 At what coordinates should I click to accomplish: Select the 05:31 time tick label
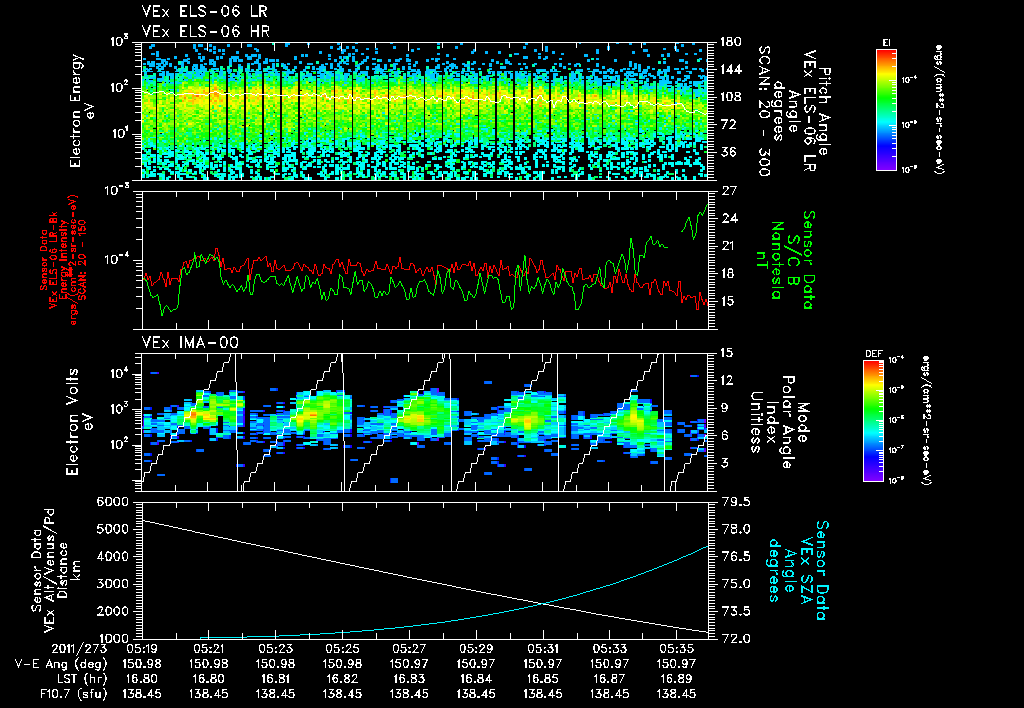543,648
